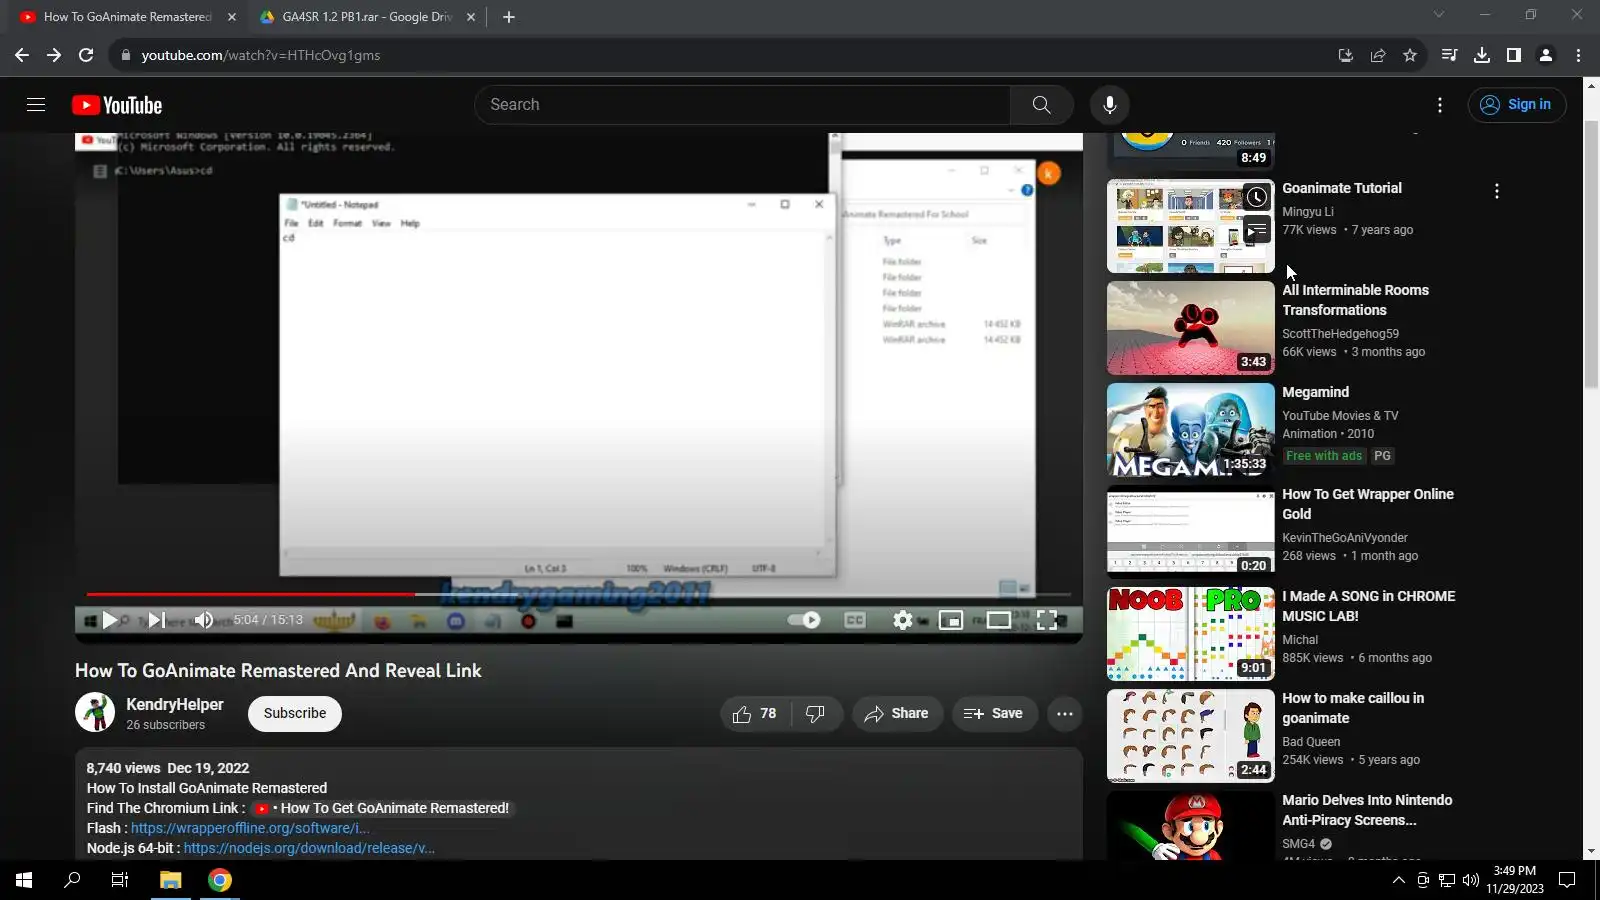Open How to make caillou in goanimate thumbnail

[x=1191, y=736]
